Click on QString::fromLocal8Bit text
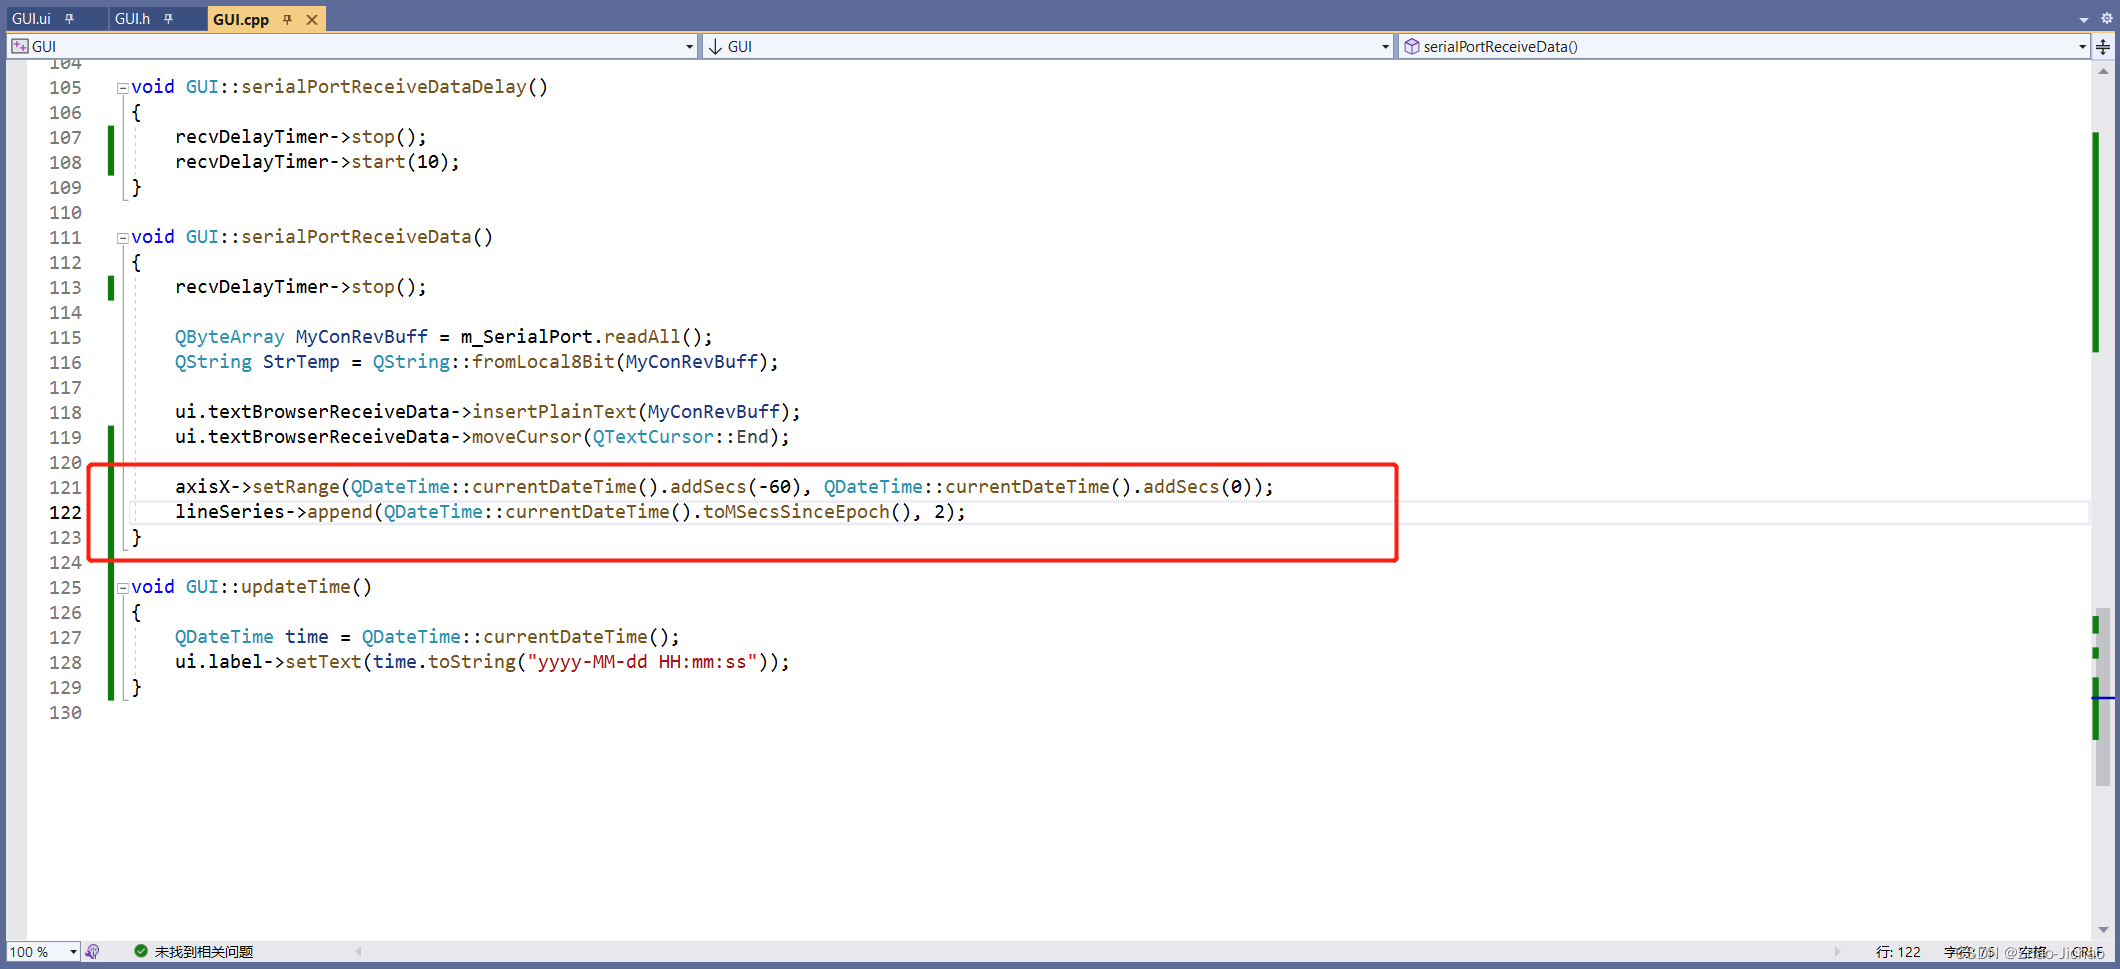 pyautogui.click(x=494, y=362)
